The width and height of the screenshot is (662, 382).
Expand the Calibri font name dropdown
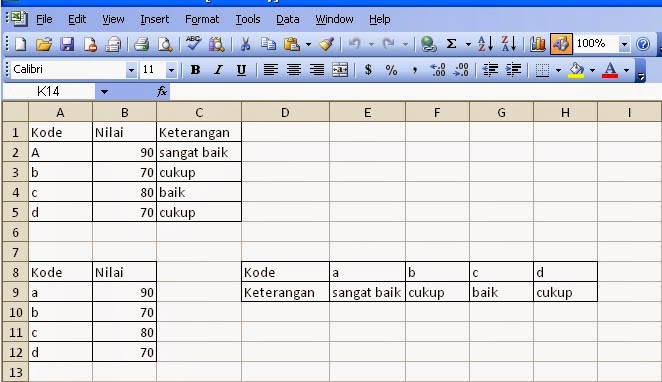(x=131, y=70)
